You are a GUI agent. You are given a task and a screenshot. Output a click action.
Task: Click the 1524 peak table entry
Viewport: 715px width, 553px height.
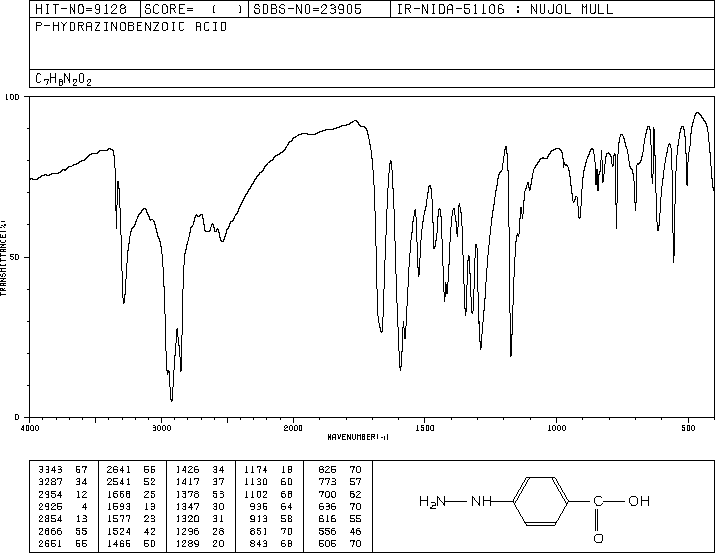point(131,531)
